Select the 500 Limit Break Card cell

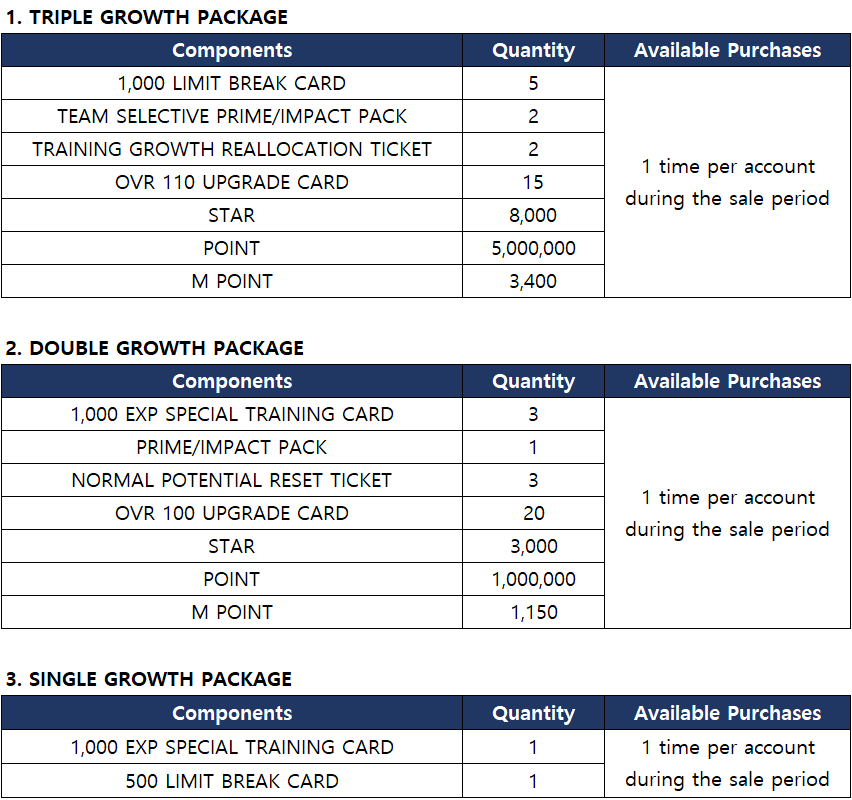[232, 781]
